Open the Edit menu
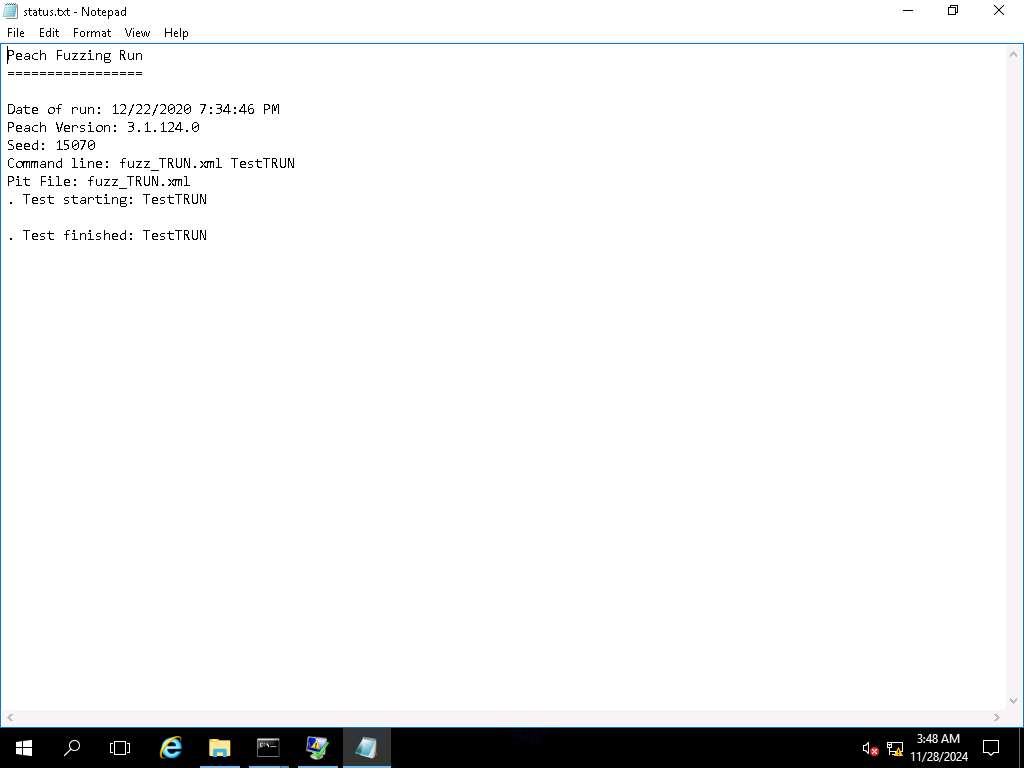The height and width of the screenshot is (768, 1024). pos(49,33)
